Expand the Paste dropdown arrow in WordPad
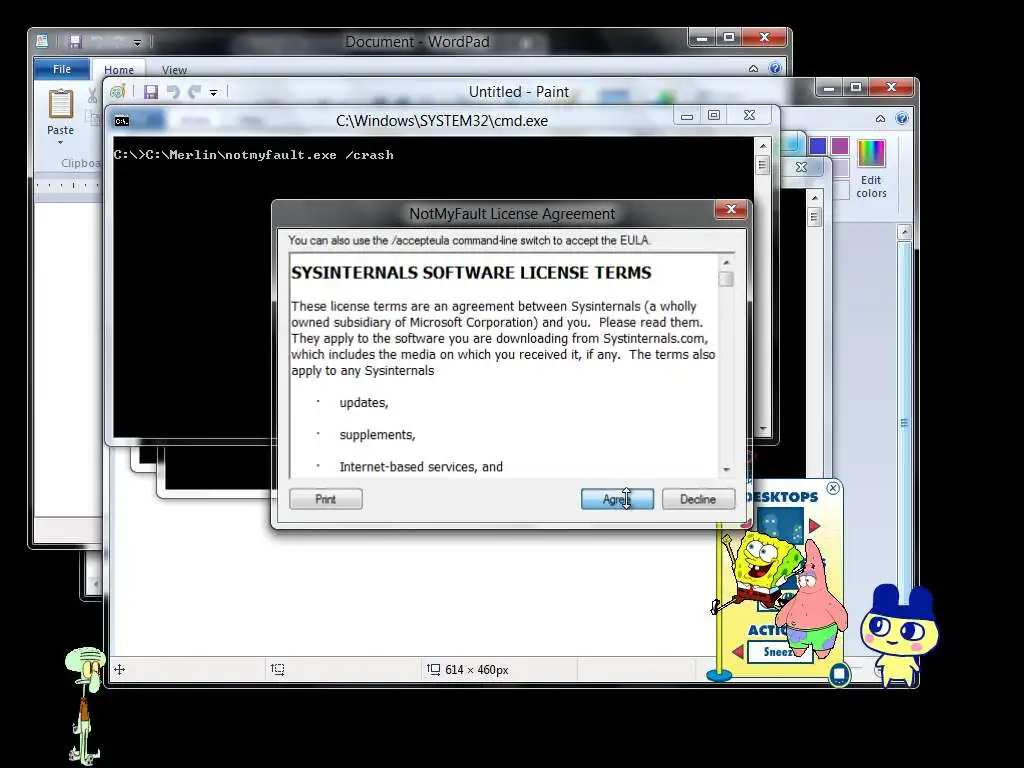This screenshot has height=768, width=1024. pos(60,142)
